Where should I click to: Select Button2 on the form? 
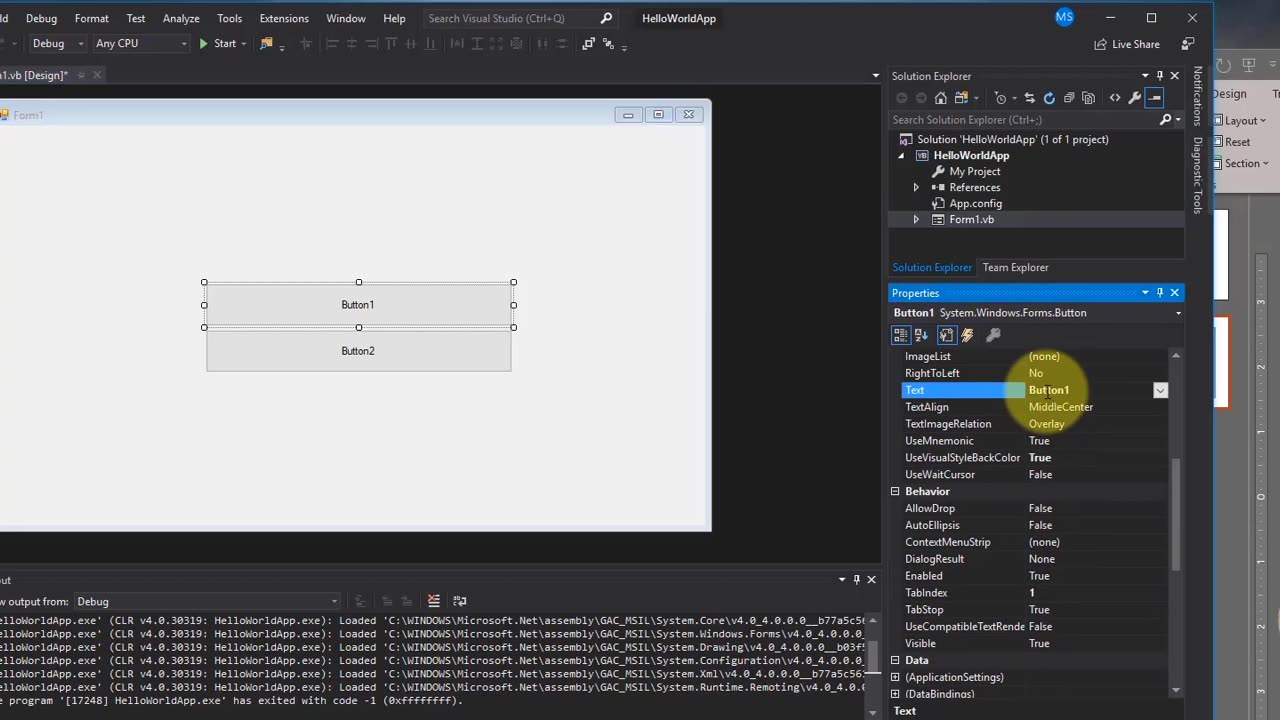coord(358,351)
